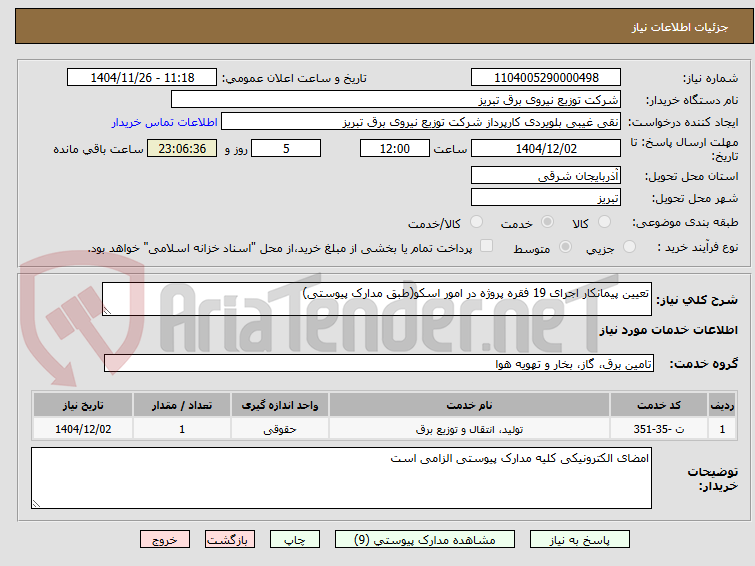
Task: Click the پاسخ به نیاز button
Action: tap(580, 540)
